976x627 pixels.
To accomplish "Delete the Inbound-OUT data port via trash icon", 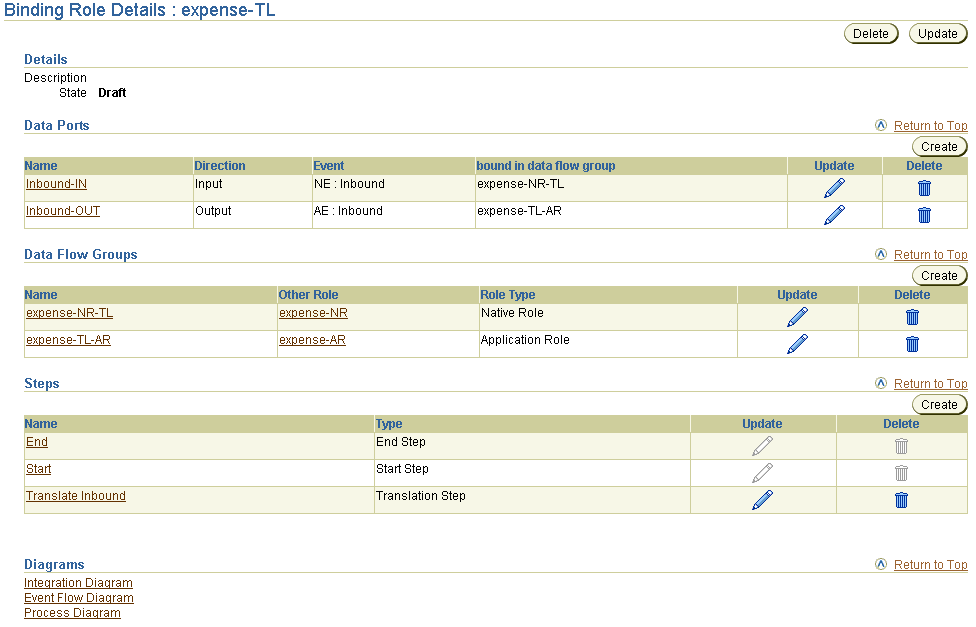I will pyautogui.click(x=924, y=214).
